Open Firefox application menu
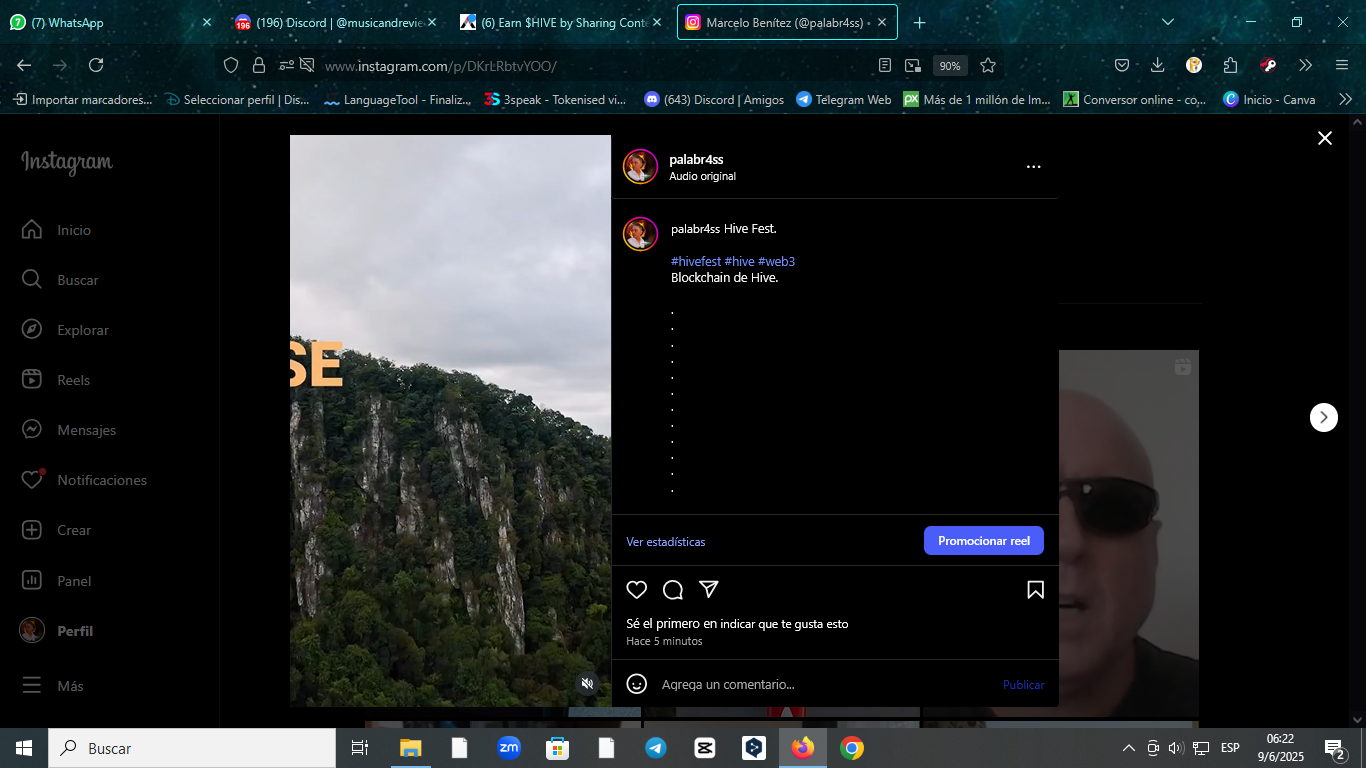 (x=1341, y=65)
